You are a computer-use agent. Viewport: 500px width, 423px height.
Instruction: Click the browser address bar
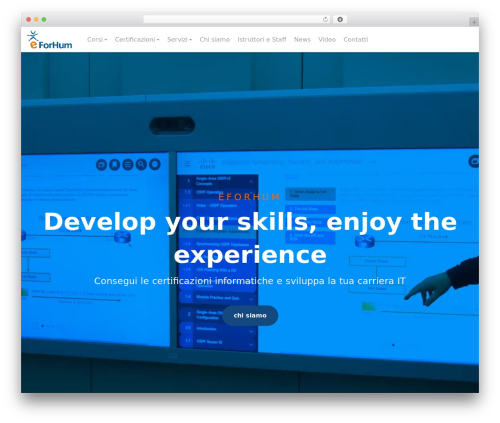tap(237, 19)
